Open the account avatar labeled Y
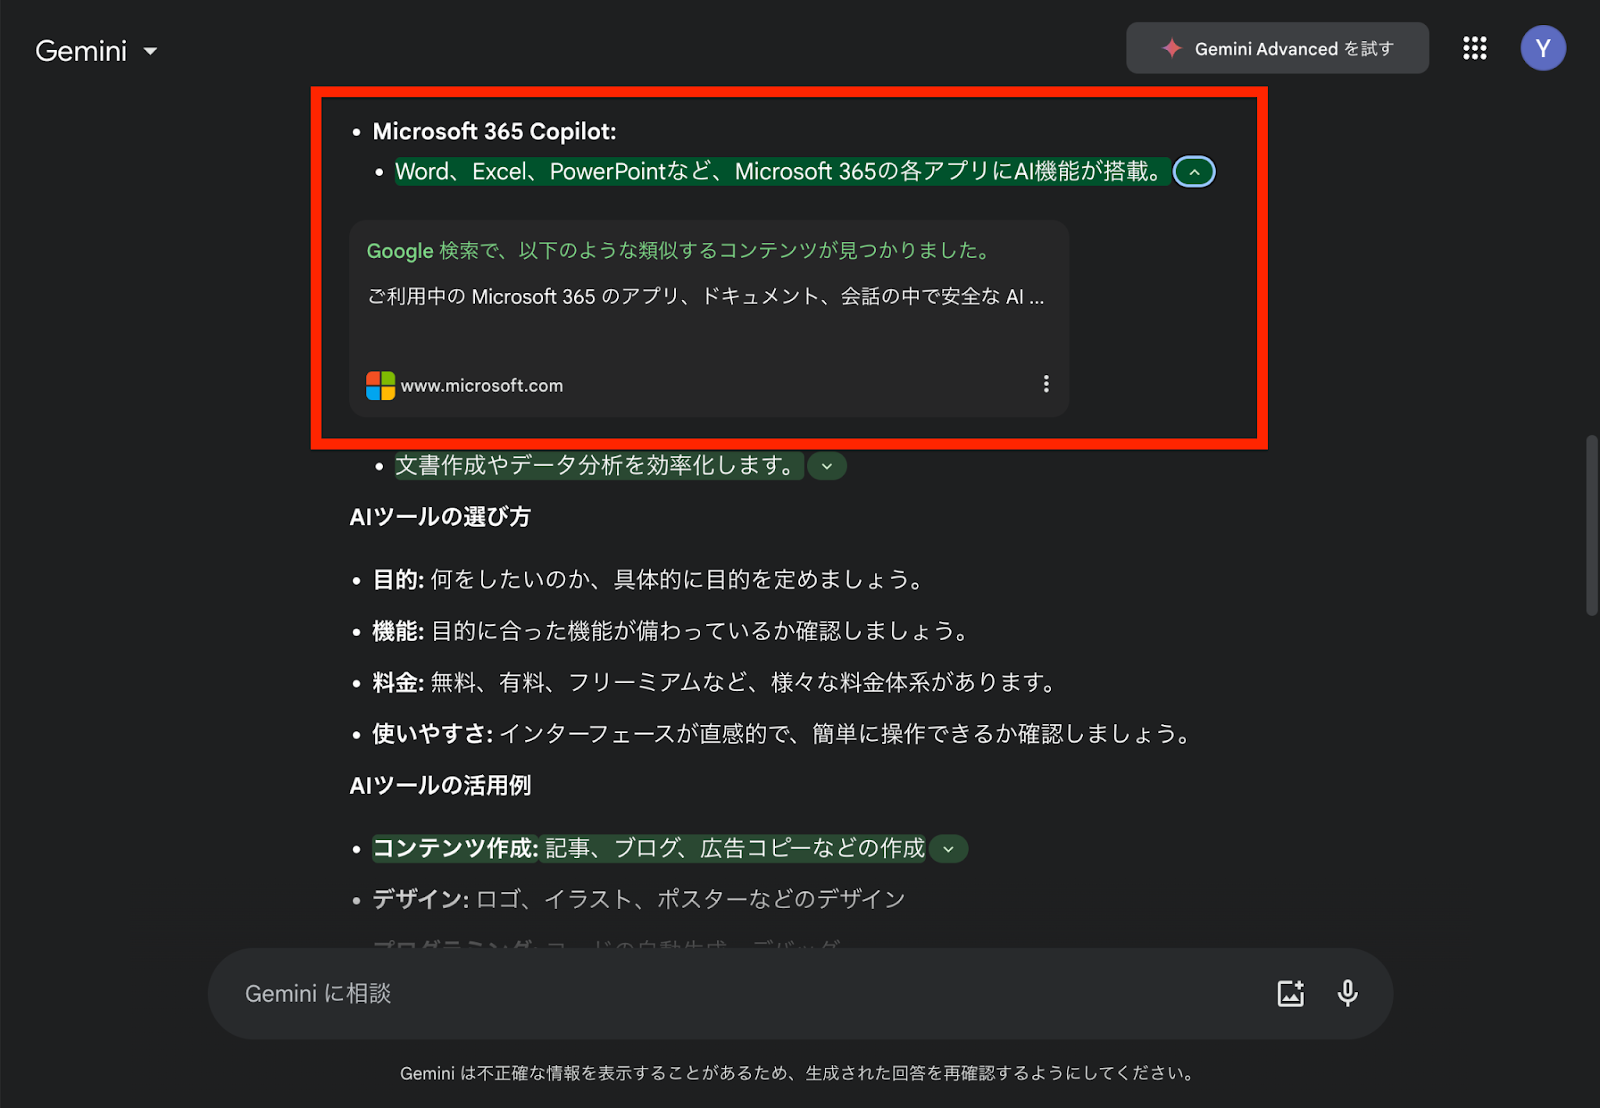Screen dimensions: 1600x1108 [1543, 48]
